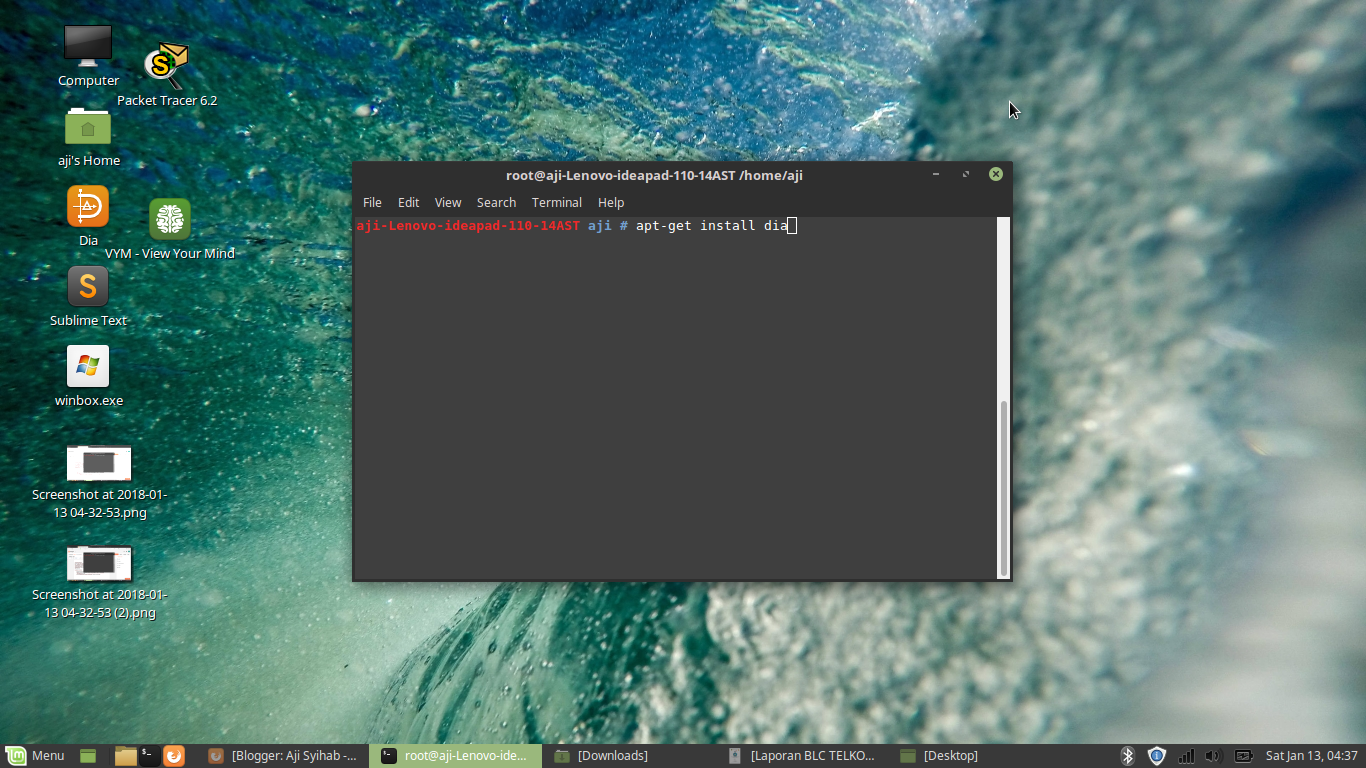Minimize the terminal window

pos(936,174)
